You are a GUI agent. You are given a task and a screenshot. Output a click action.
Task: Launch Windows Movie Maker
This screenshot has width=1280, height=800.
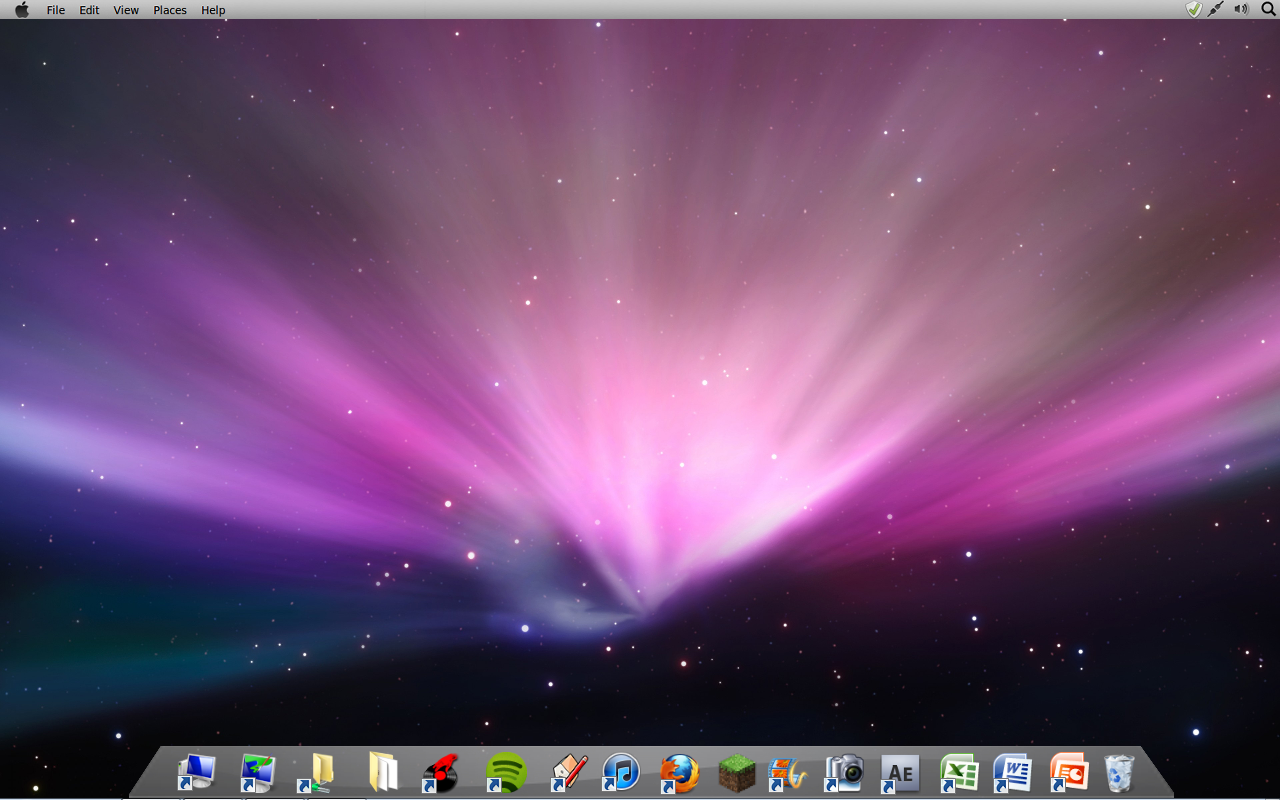(787, 770)
